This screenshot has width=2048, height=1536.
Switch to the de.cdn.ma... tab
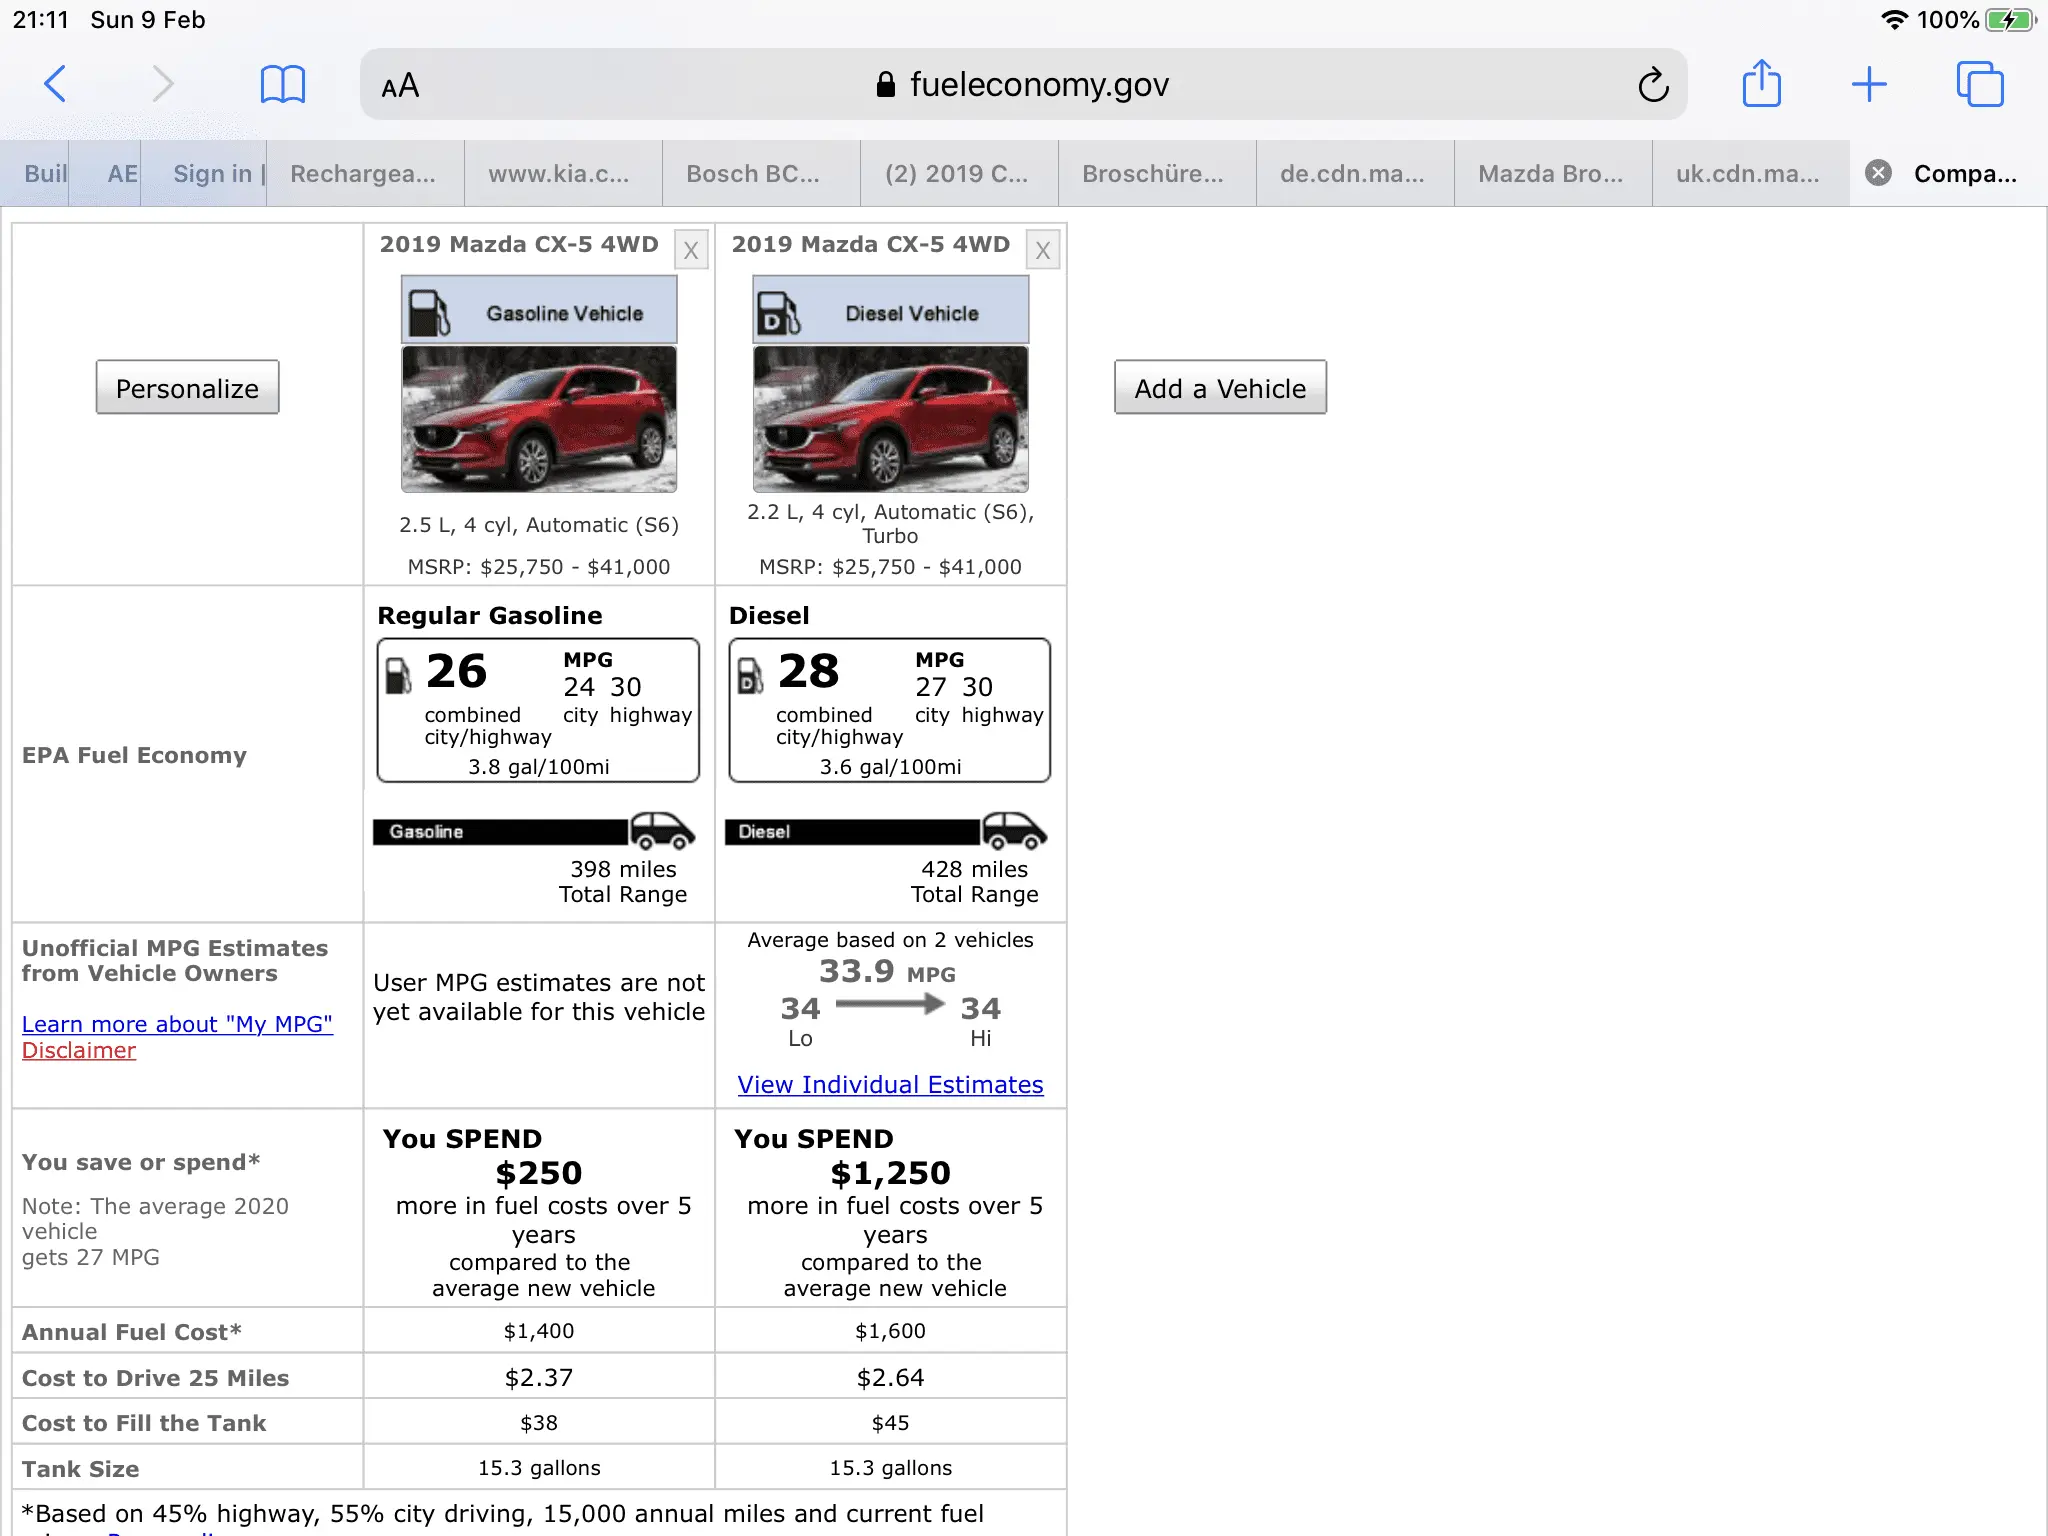tap(1354, 174)
